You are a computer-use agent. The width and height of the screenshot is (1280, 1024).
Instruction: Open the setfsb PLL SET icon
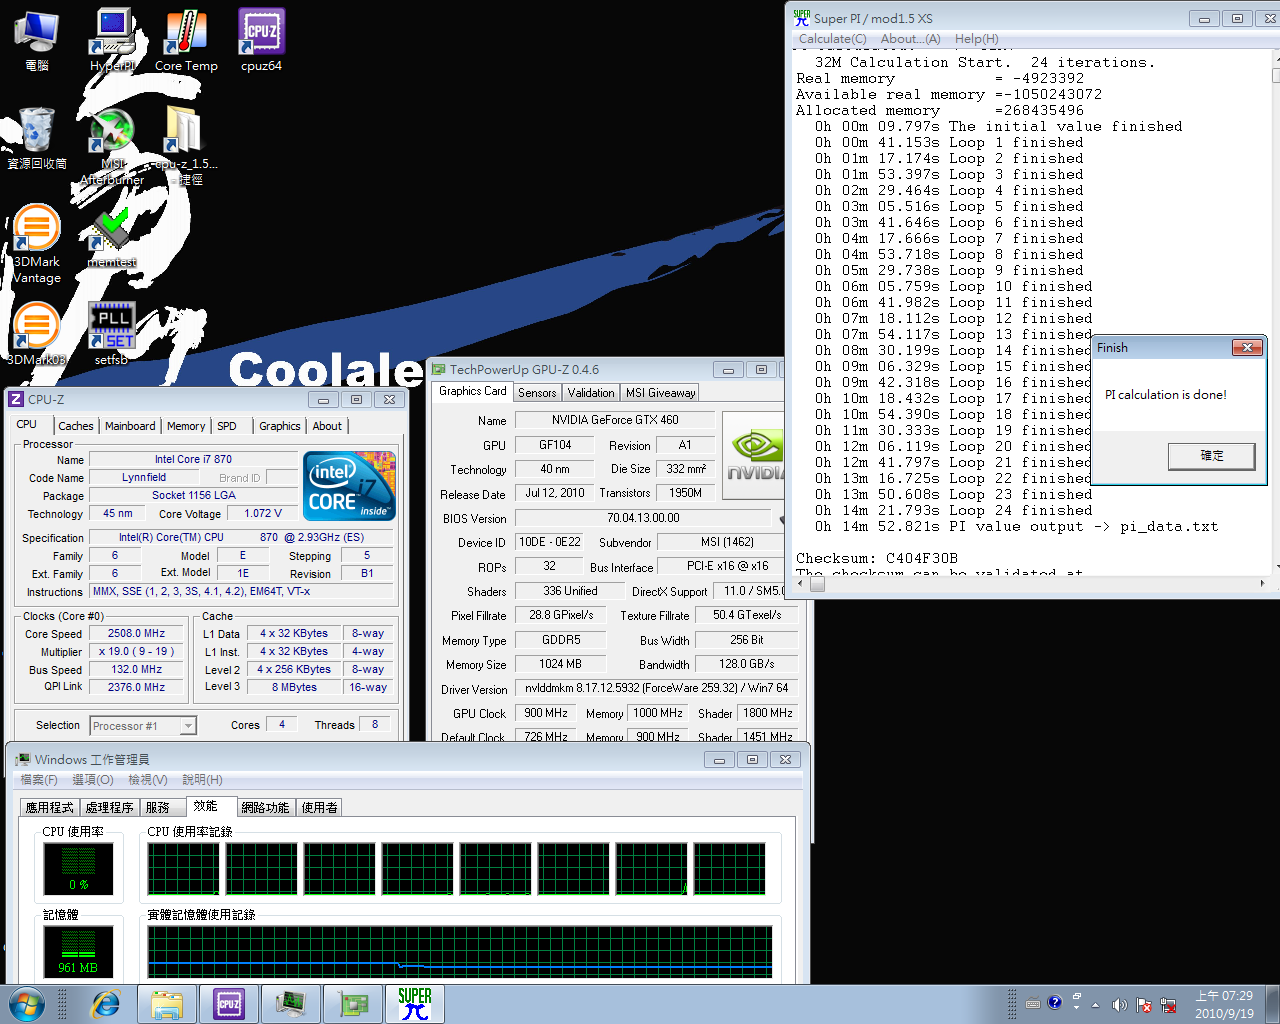(x=112, y=333)
